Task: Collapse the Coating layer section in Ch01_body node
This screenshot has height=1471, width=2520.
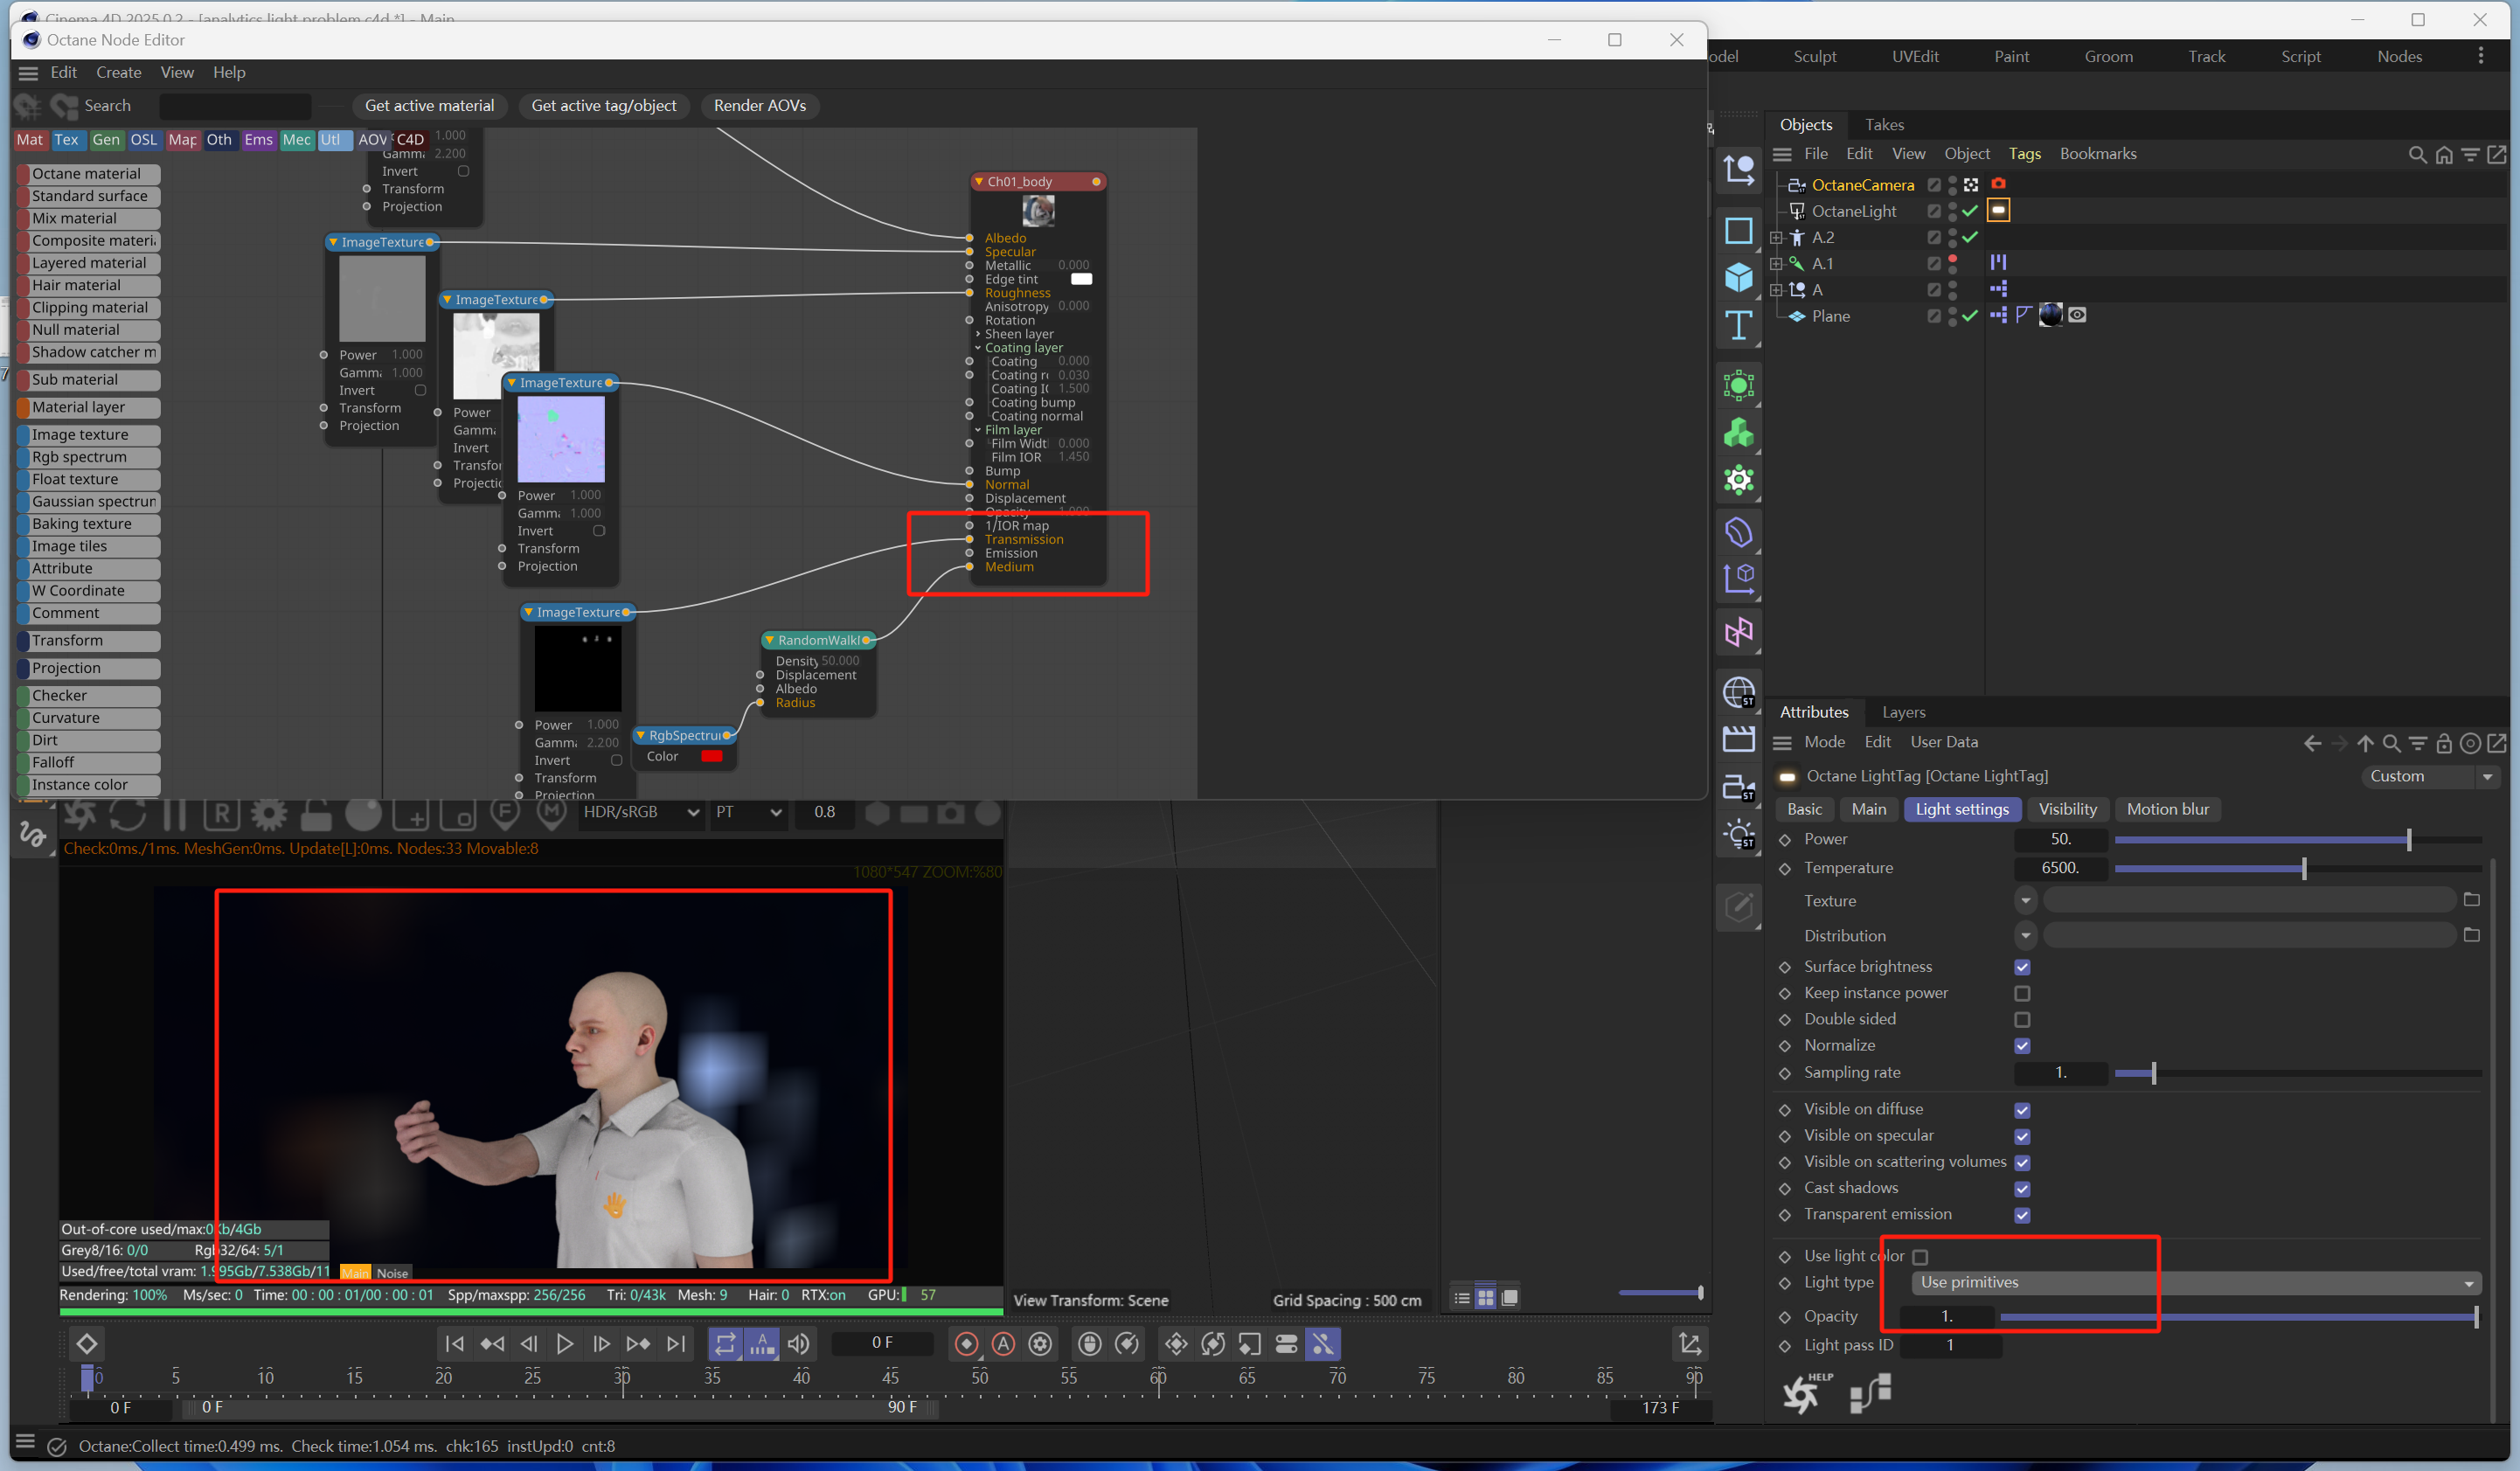Action: (x=978, y=348)
